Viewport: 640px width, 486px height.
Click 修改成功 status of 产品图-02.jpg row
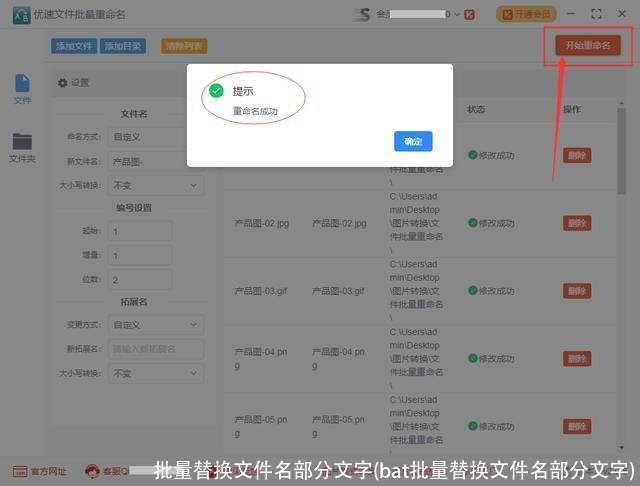tap(491, 223)
